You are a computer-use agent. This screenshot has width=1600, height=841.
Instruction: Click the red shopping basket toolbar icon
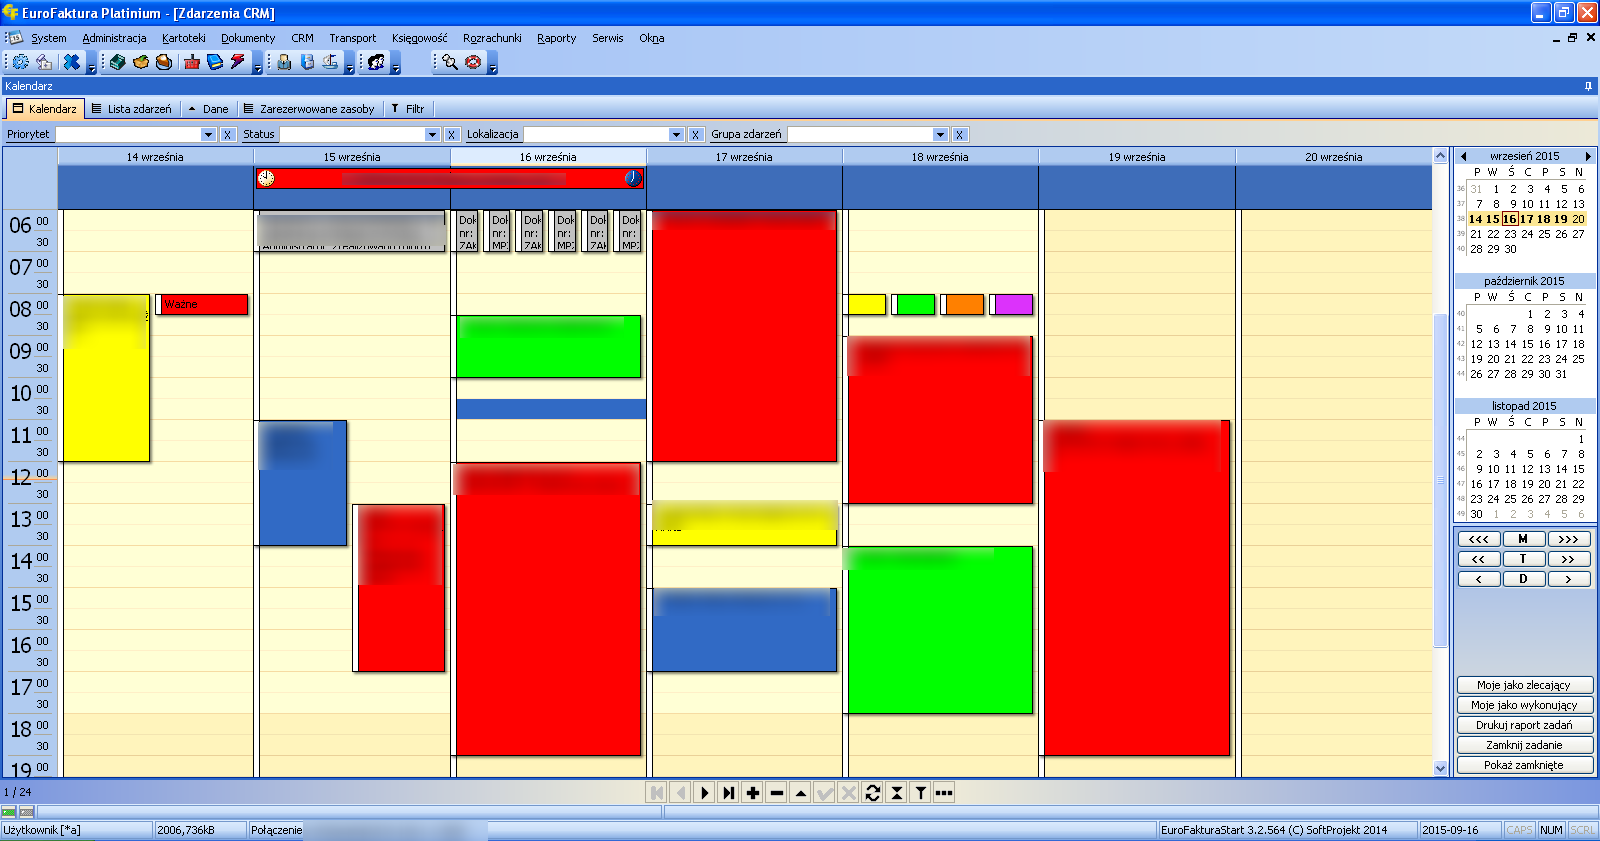tap(191, 62)
